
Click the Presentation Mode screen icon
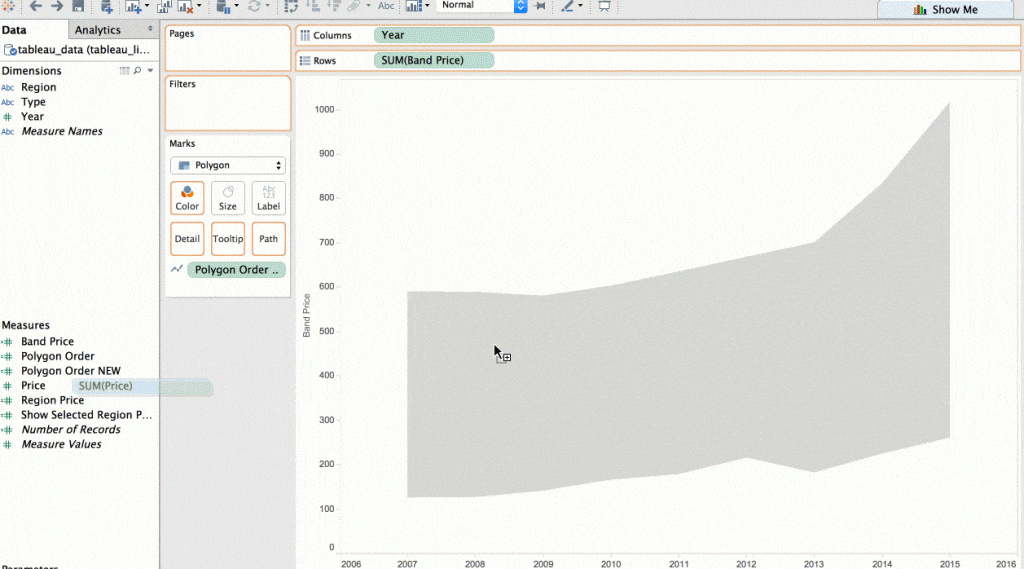pyautogui.click(x=604, y=7)
